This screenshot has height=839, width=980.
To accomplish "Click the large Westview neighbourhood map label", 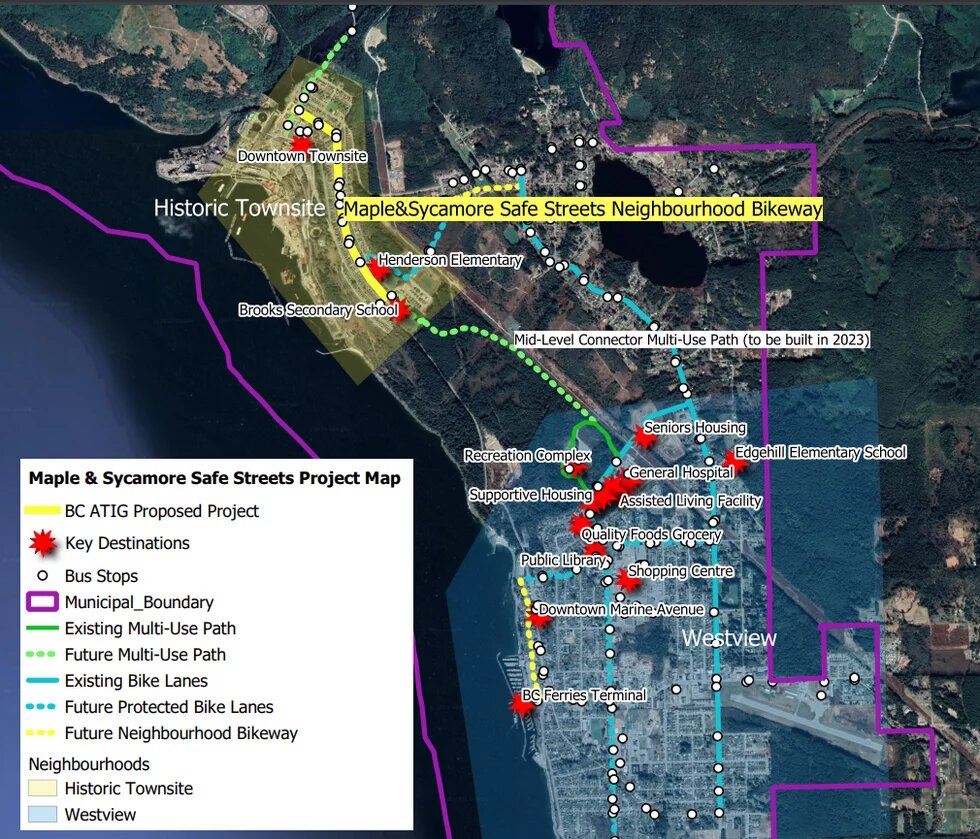I will tap(729, 638).
